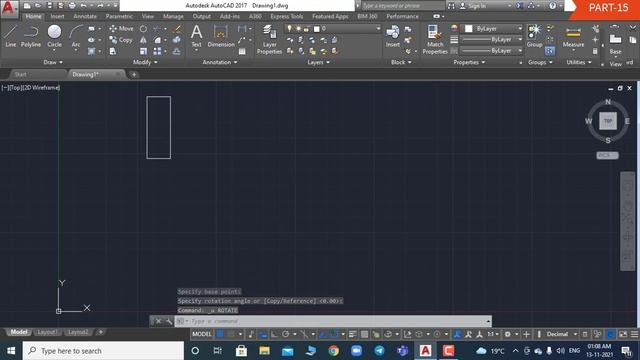The image size is (640, 360).
Task: Click the Rotate tool icon
Action: pyautogui.click(x=143, y=29)
